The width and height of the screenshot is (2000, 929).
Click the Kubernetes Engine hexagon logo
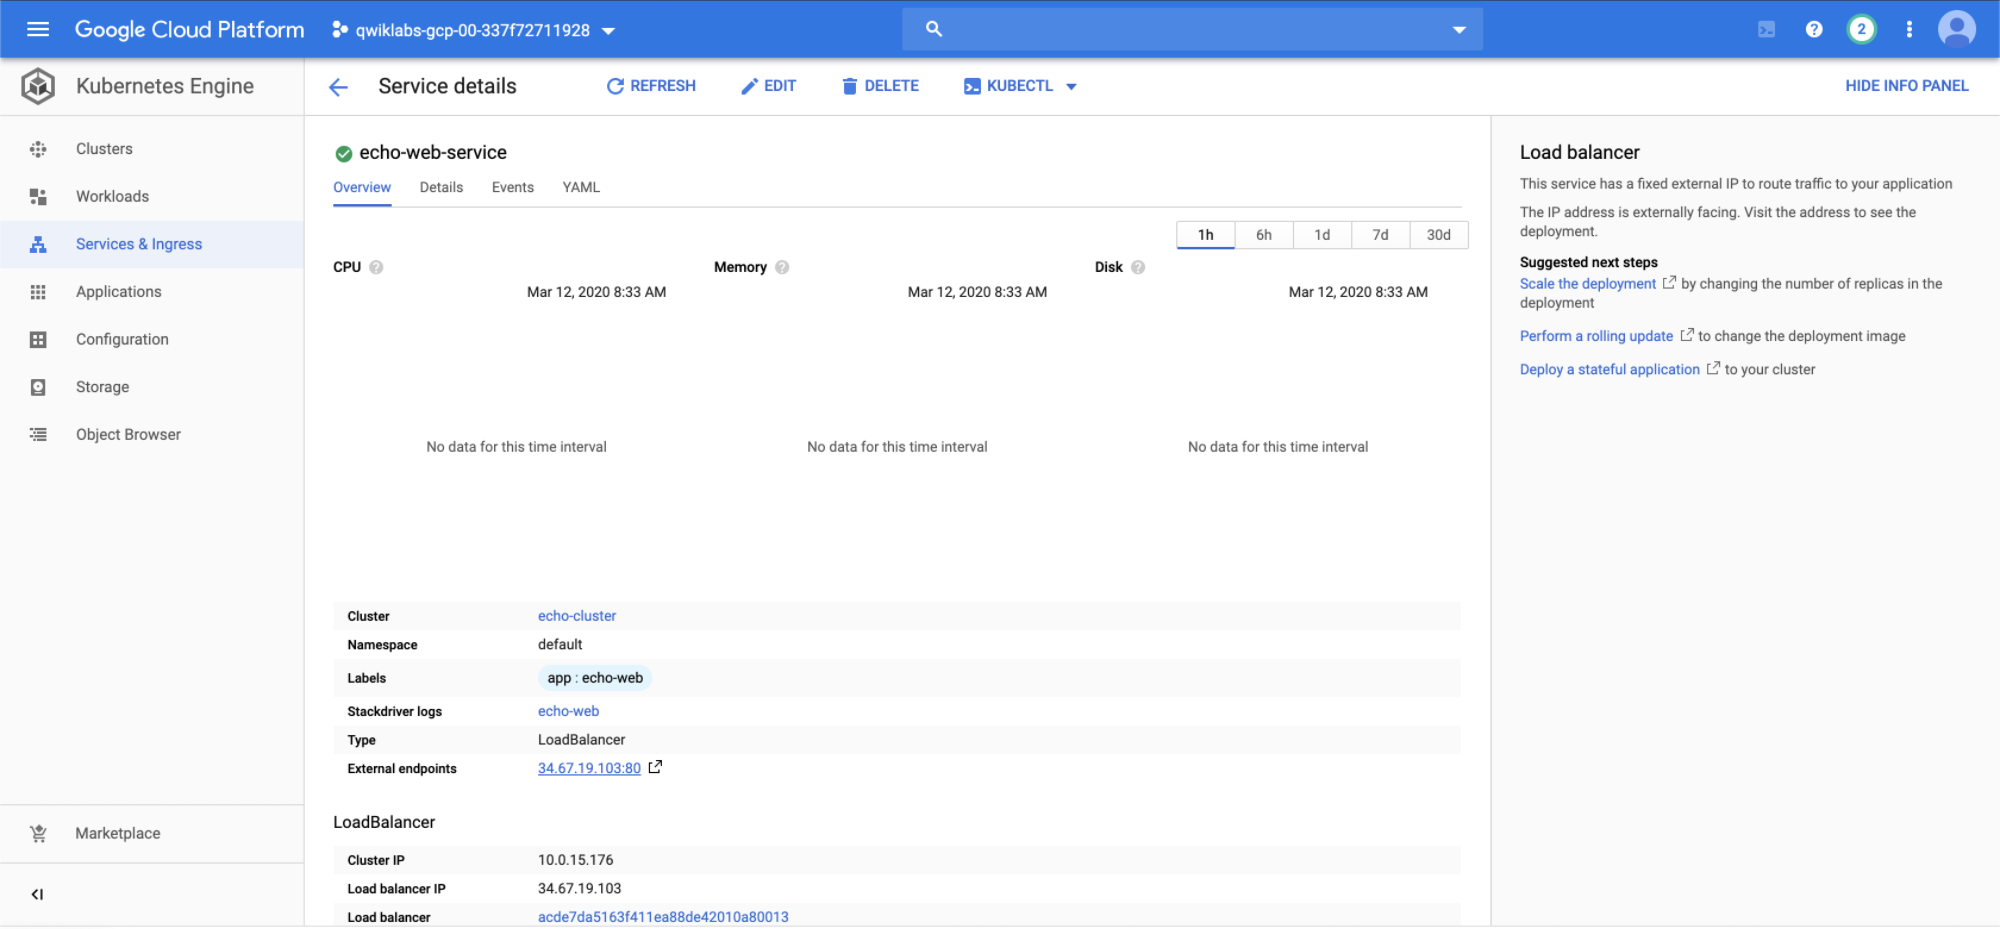point(38,86)
